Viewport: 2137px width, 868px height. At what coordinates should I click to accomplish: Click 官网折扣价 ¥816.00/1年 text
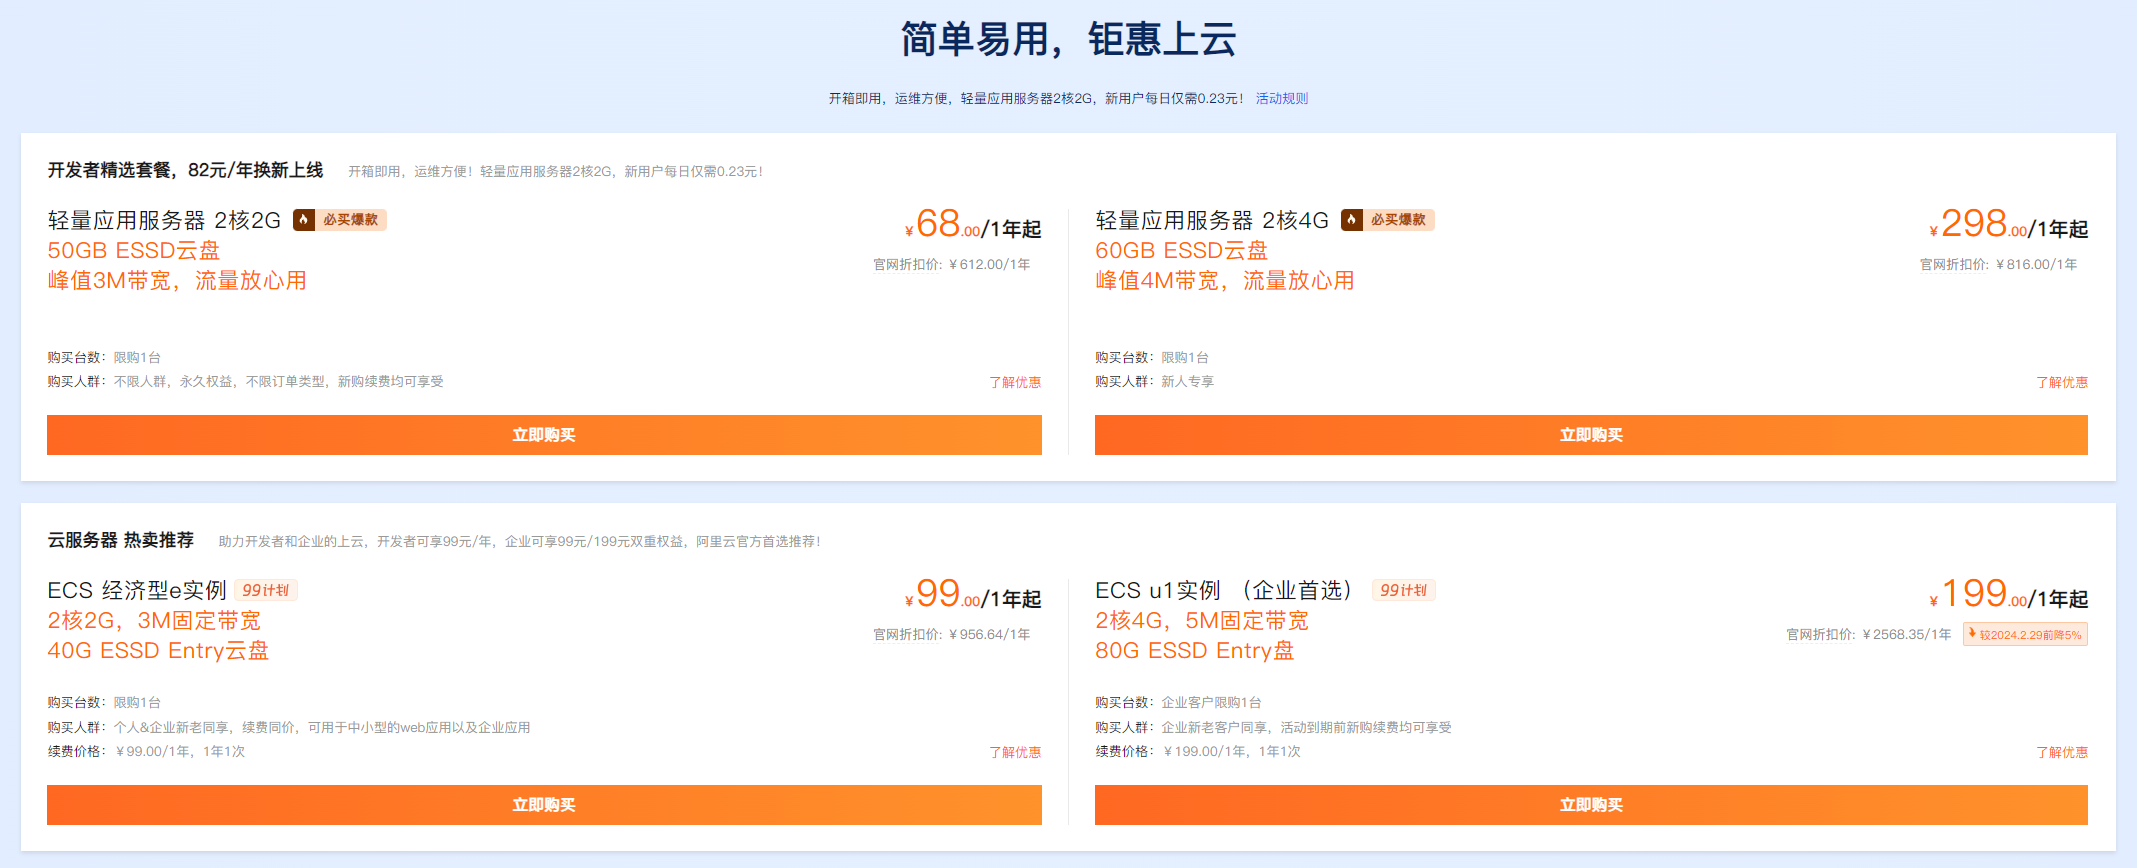(x=1999, y=265)
